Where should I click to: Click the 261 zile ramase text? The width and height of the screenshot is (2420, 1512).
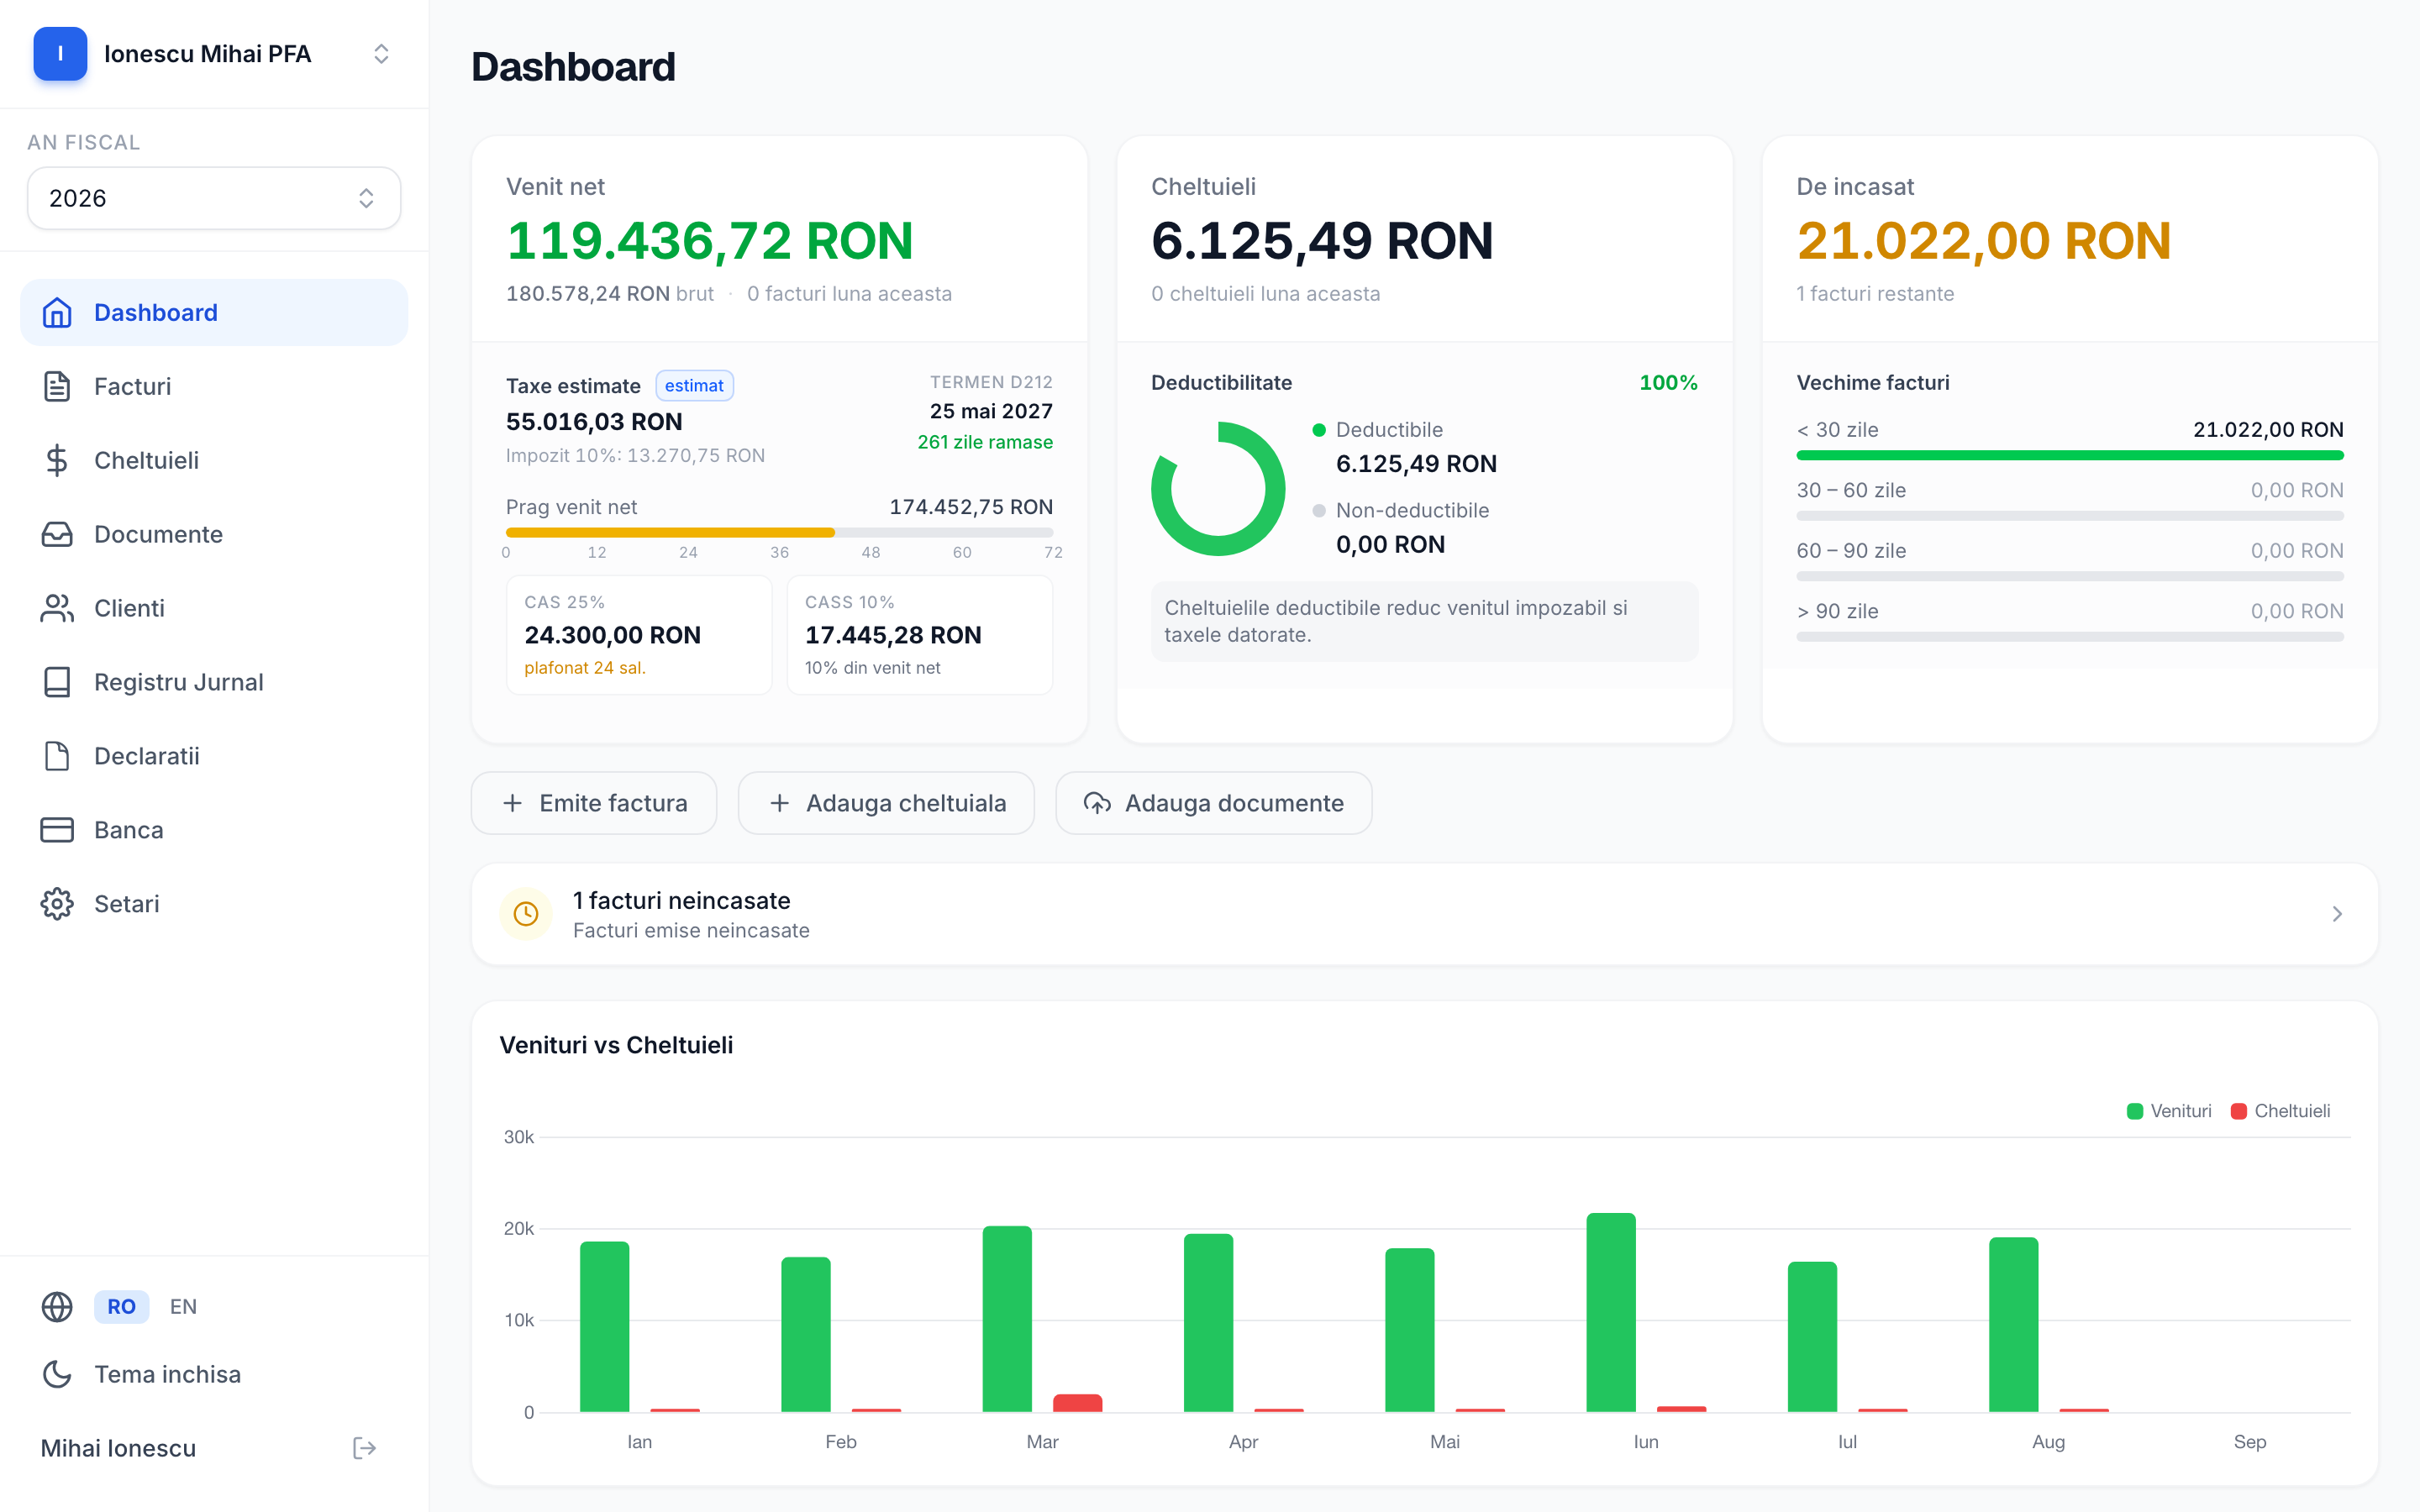click(x=985, y=442)
